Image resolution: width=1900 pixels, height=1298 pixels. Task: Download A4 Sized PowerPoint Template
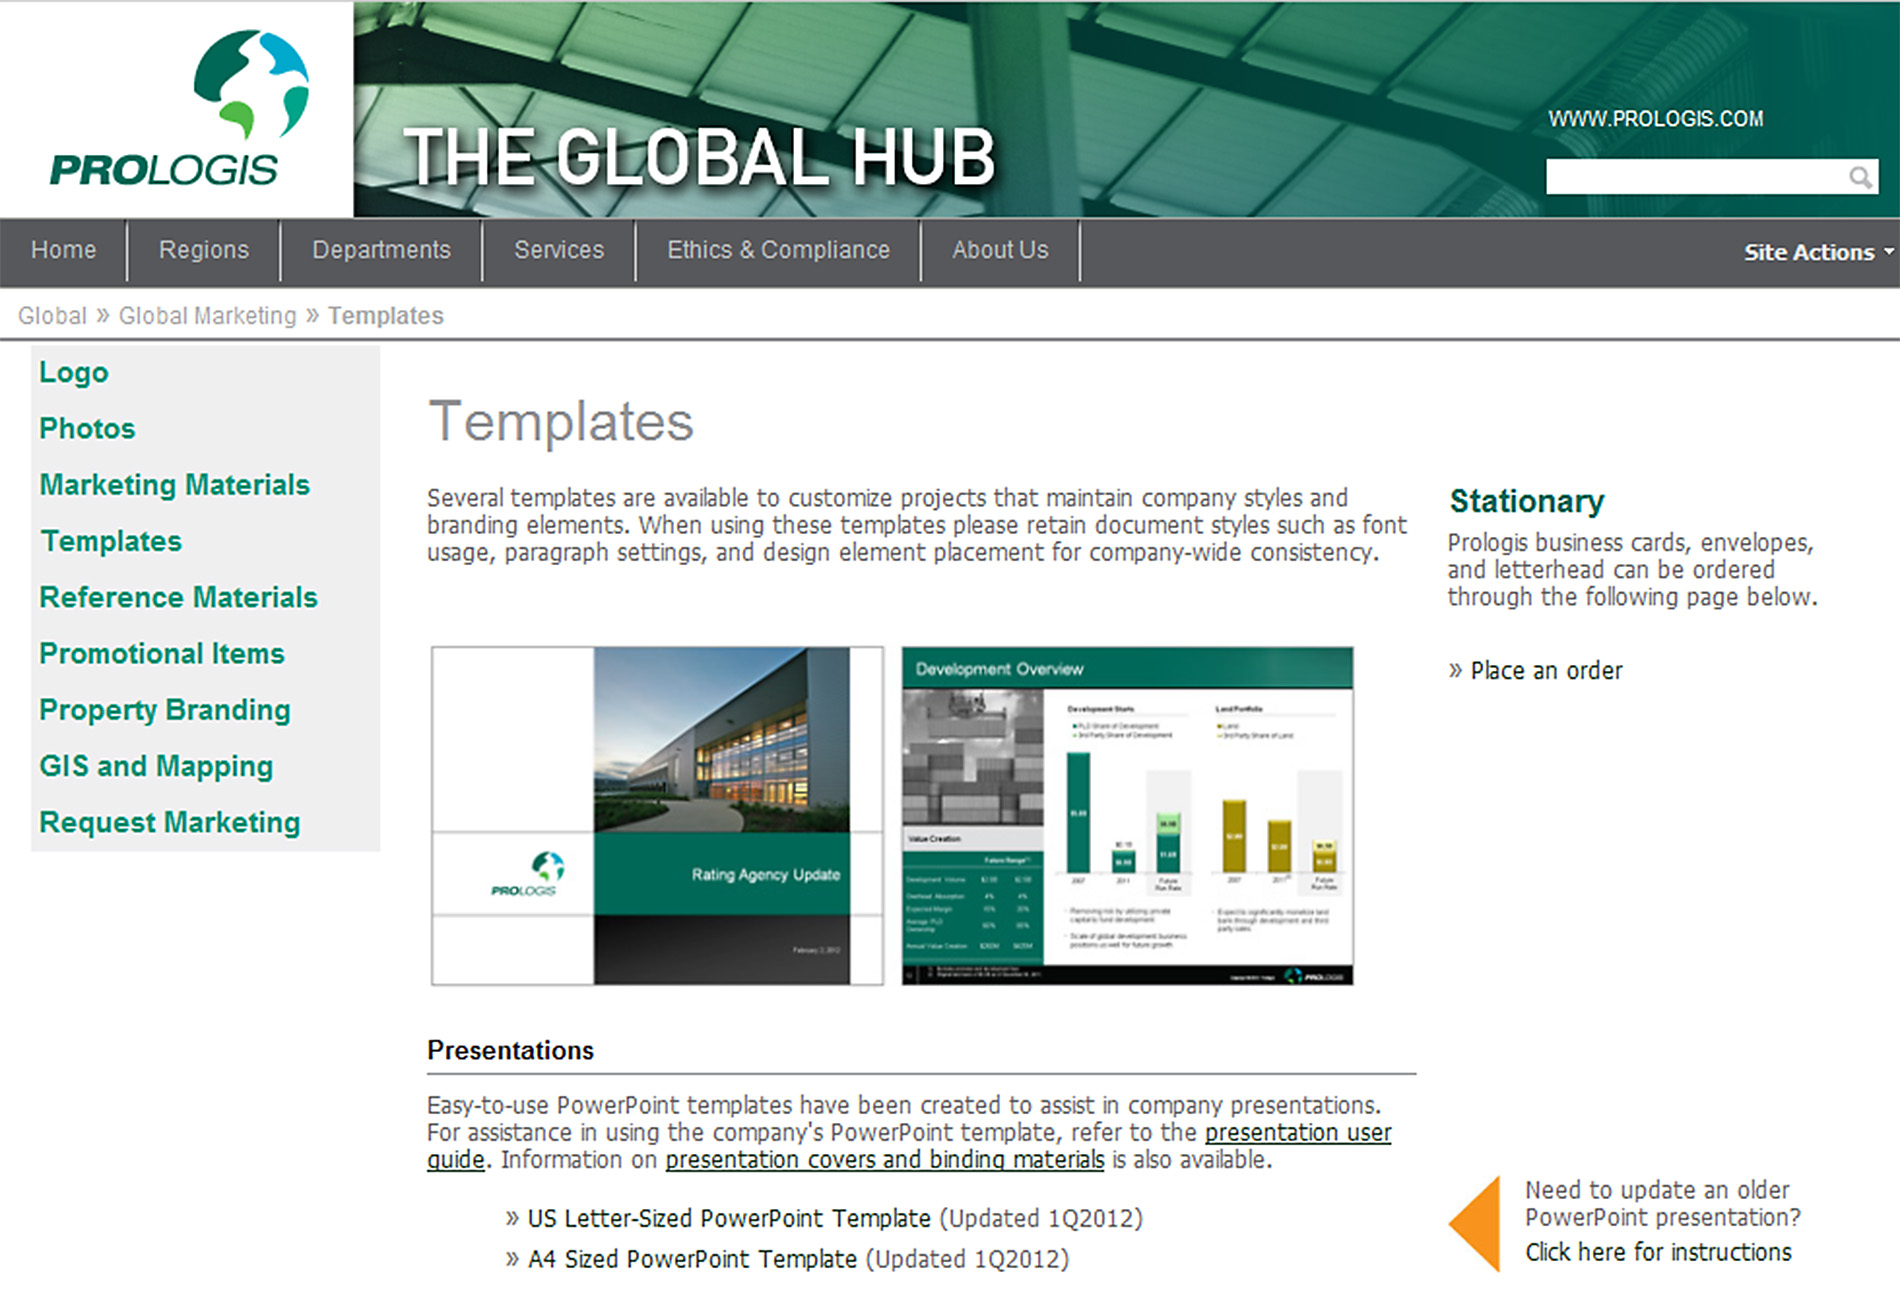click(x=692, y=1259)
